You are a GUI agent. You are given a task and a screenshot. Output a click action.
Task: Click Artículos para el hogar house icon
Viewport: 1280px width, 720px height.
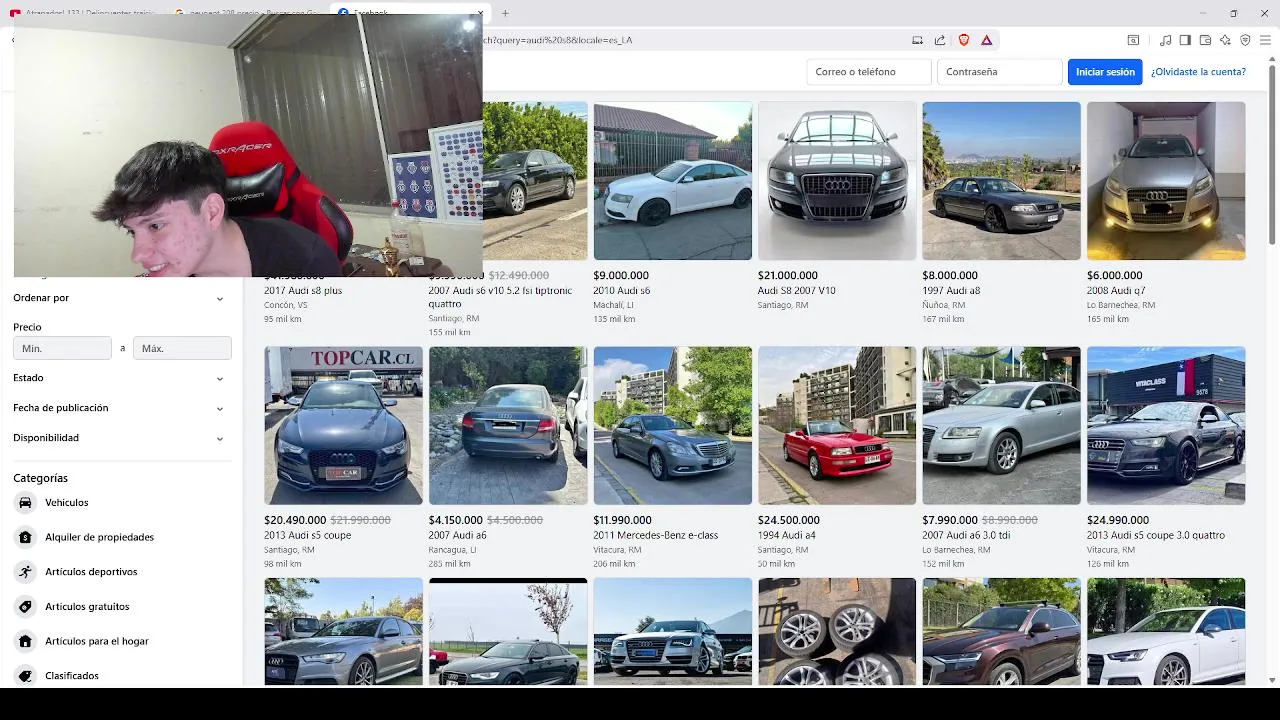point(25,641)
